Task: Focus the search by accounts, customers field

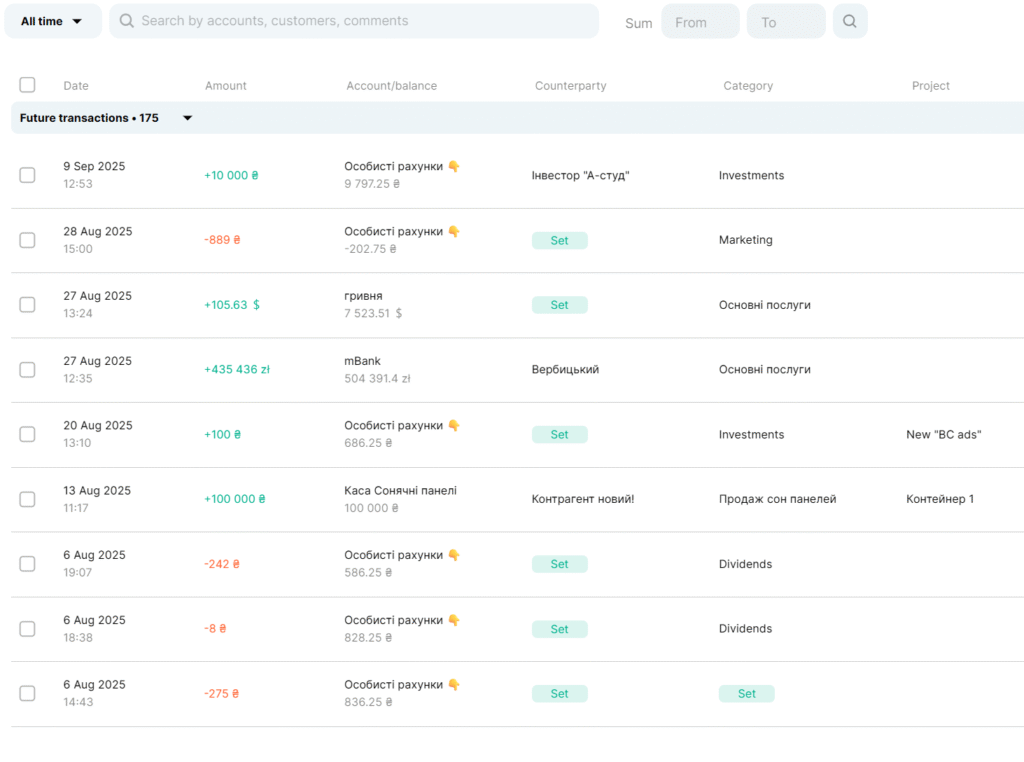Action: pos(360,21)
